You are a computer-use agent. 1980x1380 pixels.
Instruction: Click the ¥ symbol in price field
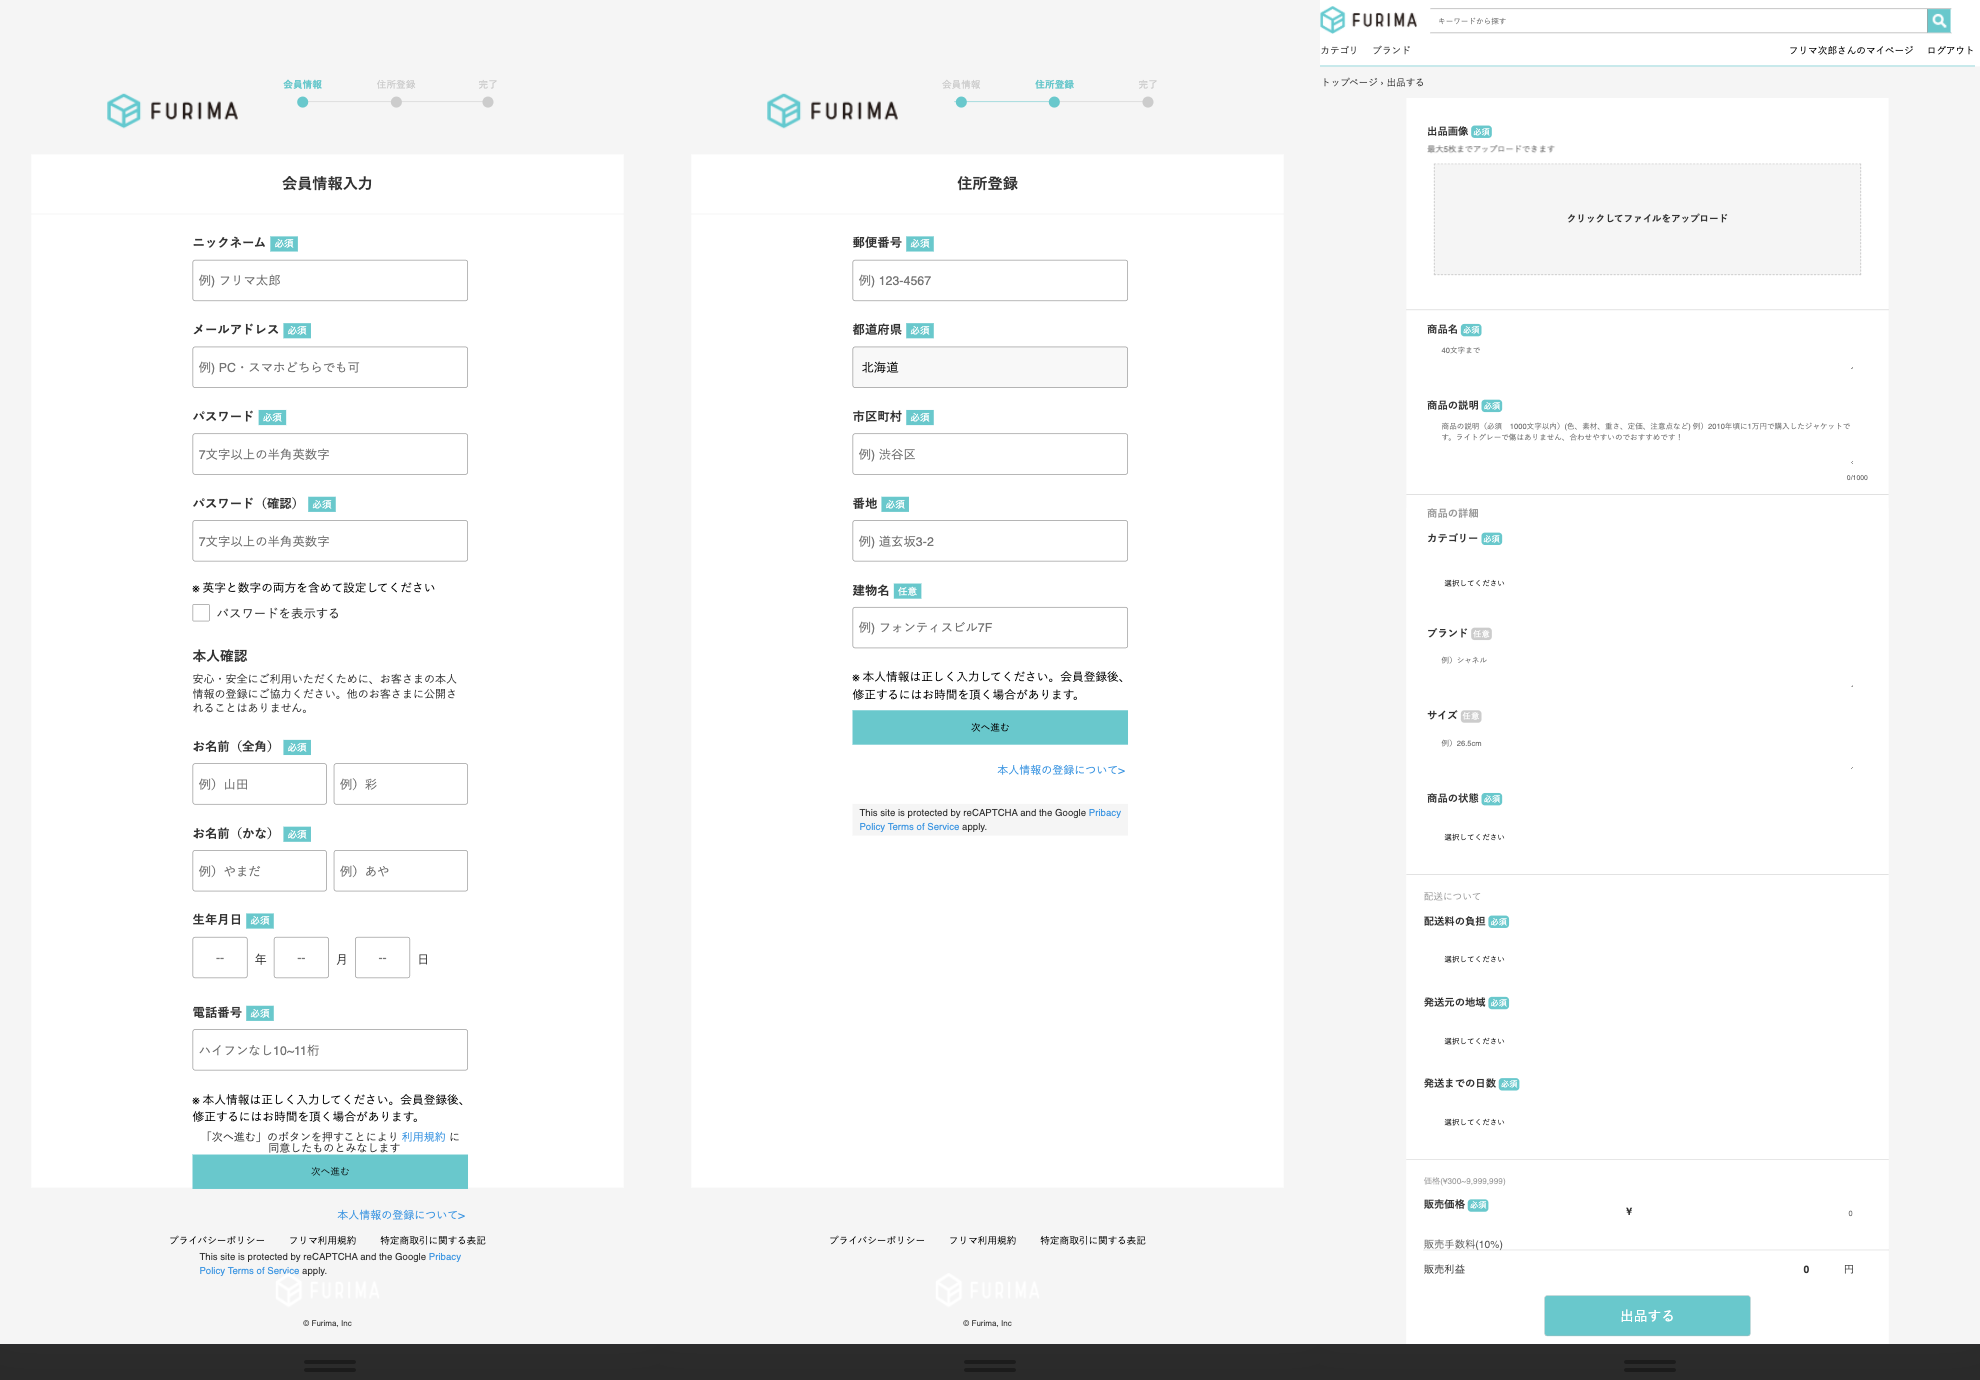click(1629, 1211)
